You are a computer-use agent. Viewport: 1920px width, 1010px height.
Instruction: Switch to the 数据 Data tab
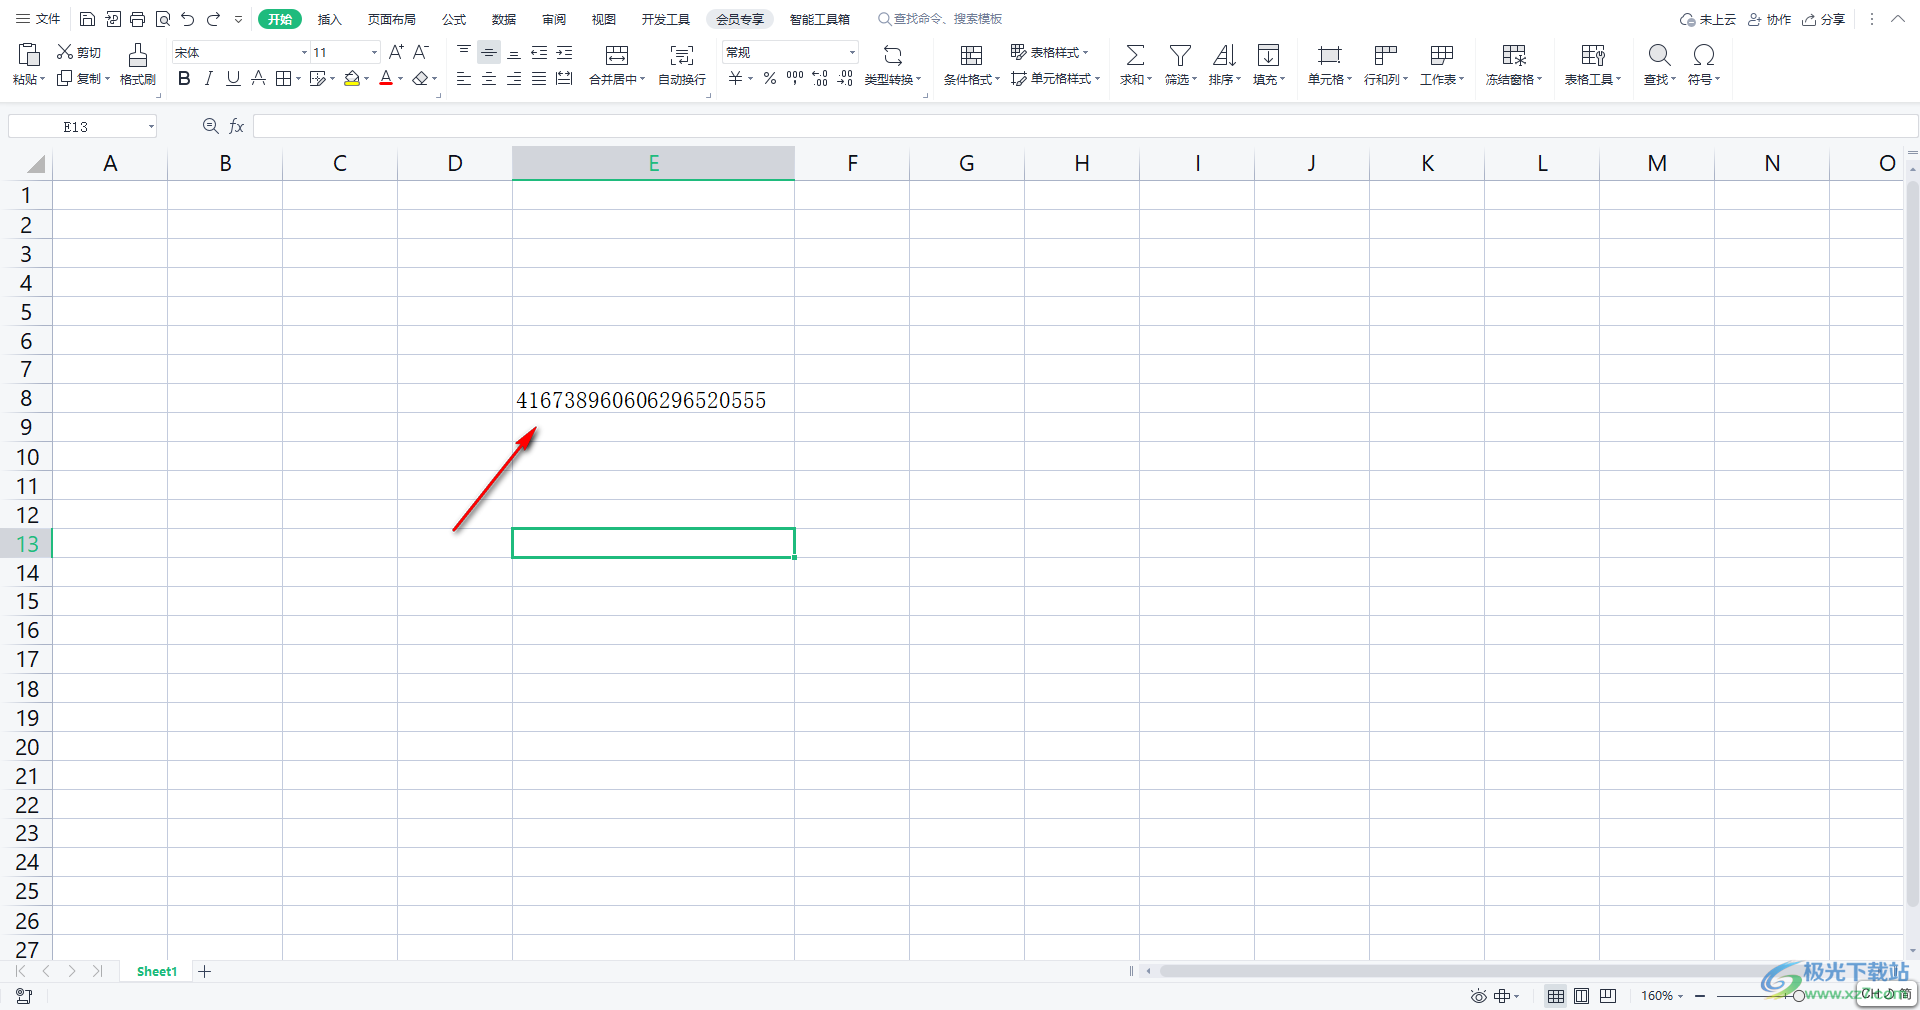click(504, 19)
